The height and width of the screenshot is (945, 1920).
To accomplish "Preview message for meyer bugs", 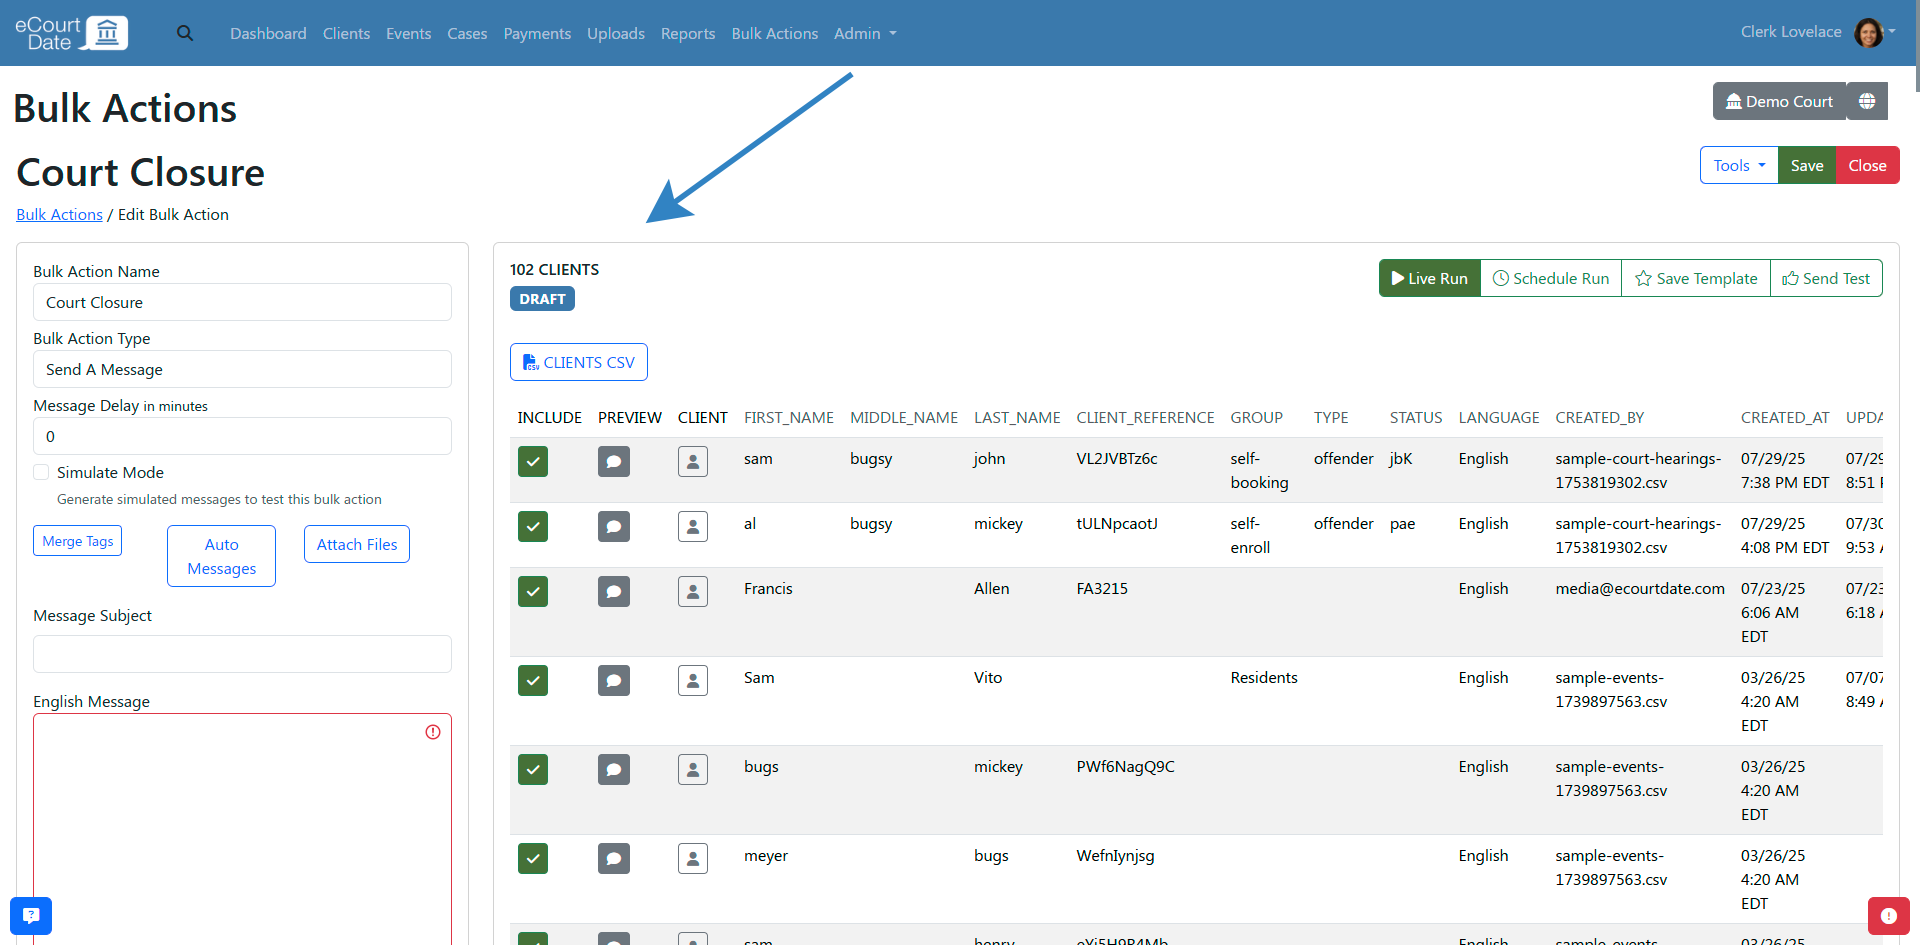I will point(614,858).
